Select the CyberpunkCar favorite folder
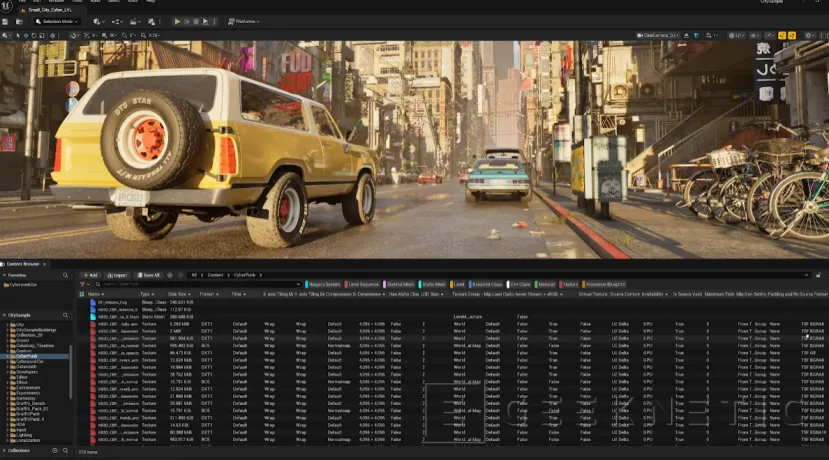 [x=23, y=285]
